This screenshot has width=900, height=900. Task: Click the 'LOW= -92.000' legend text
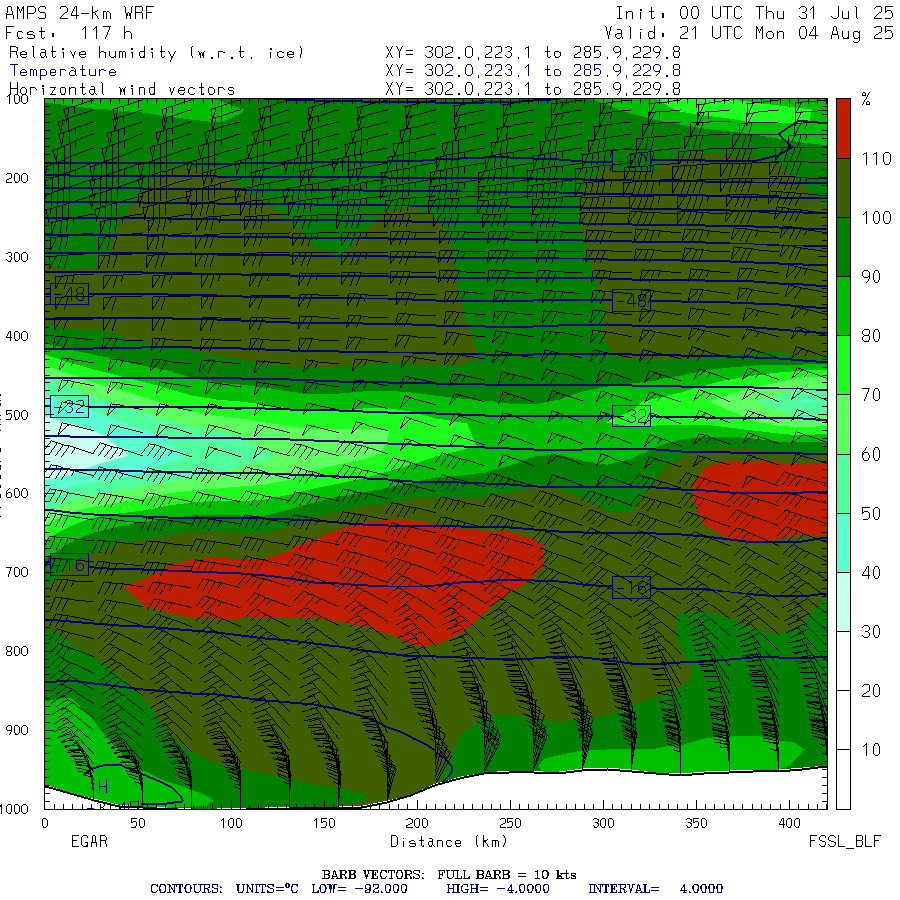[359, 889]
